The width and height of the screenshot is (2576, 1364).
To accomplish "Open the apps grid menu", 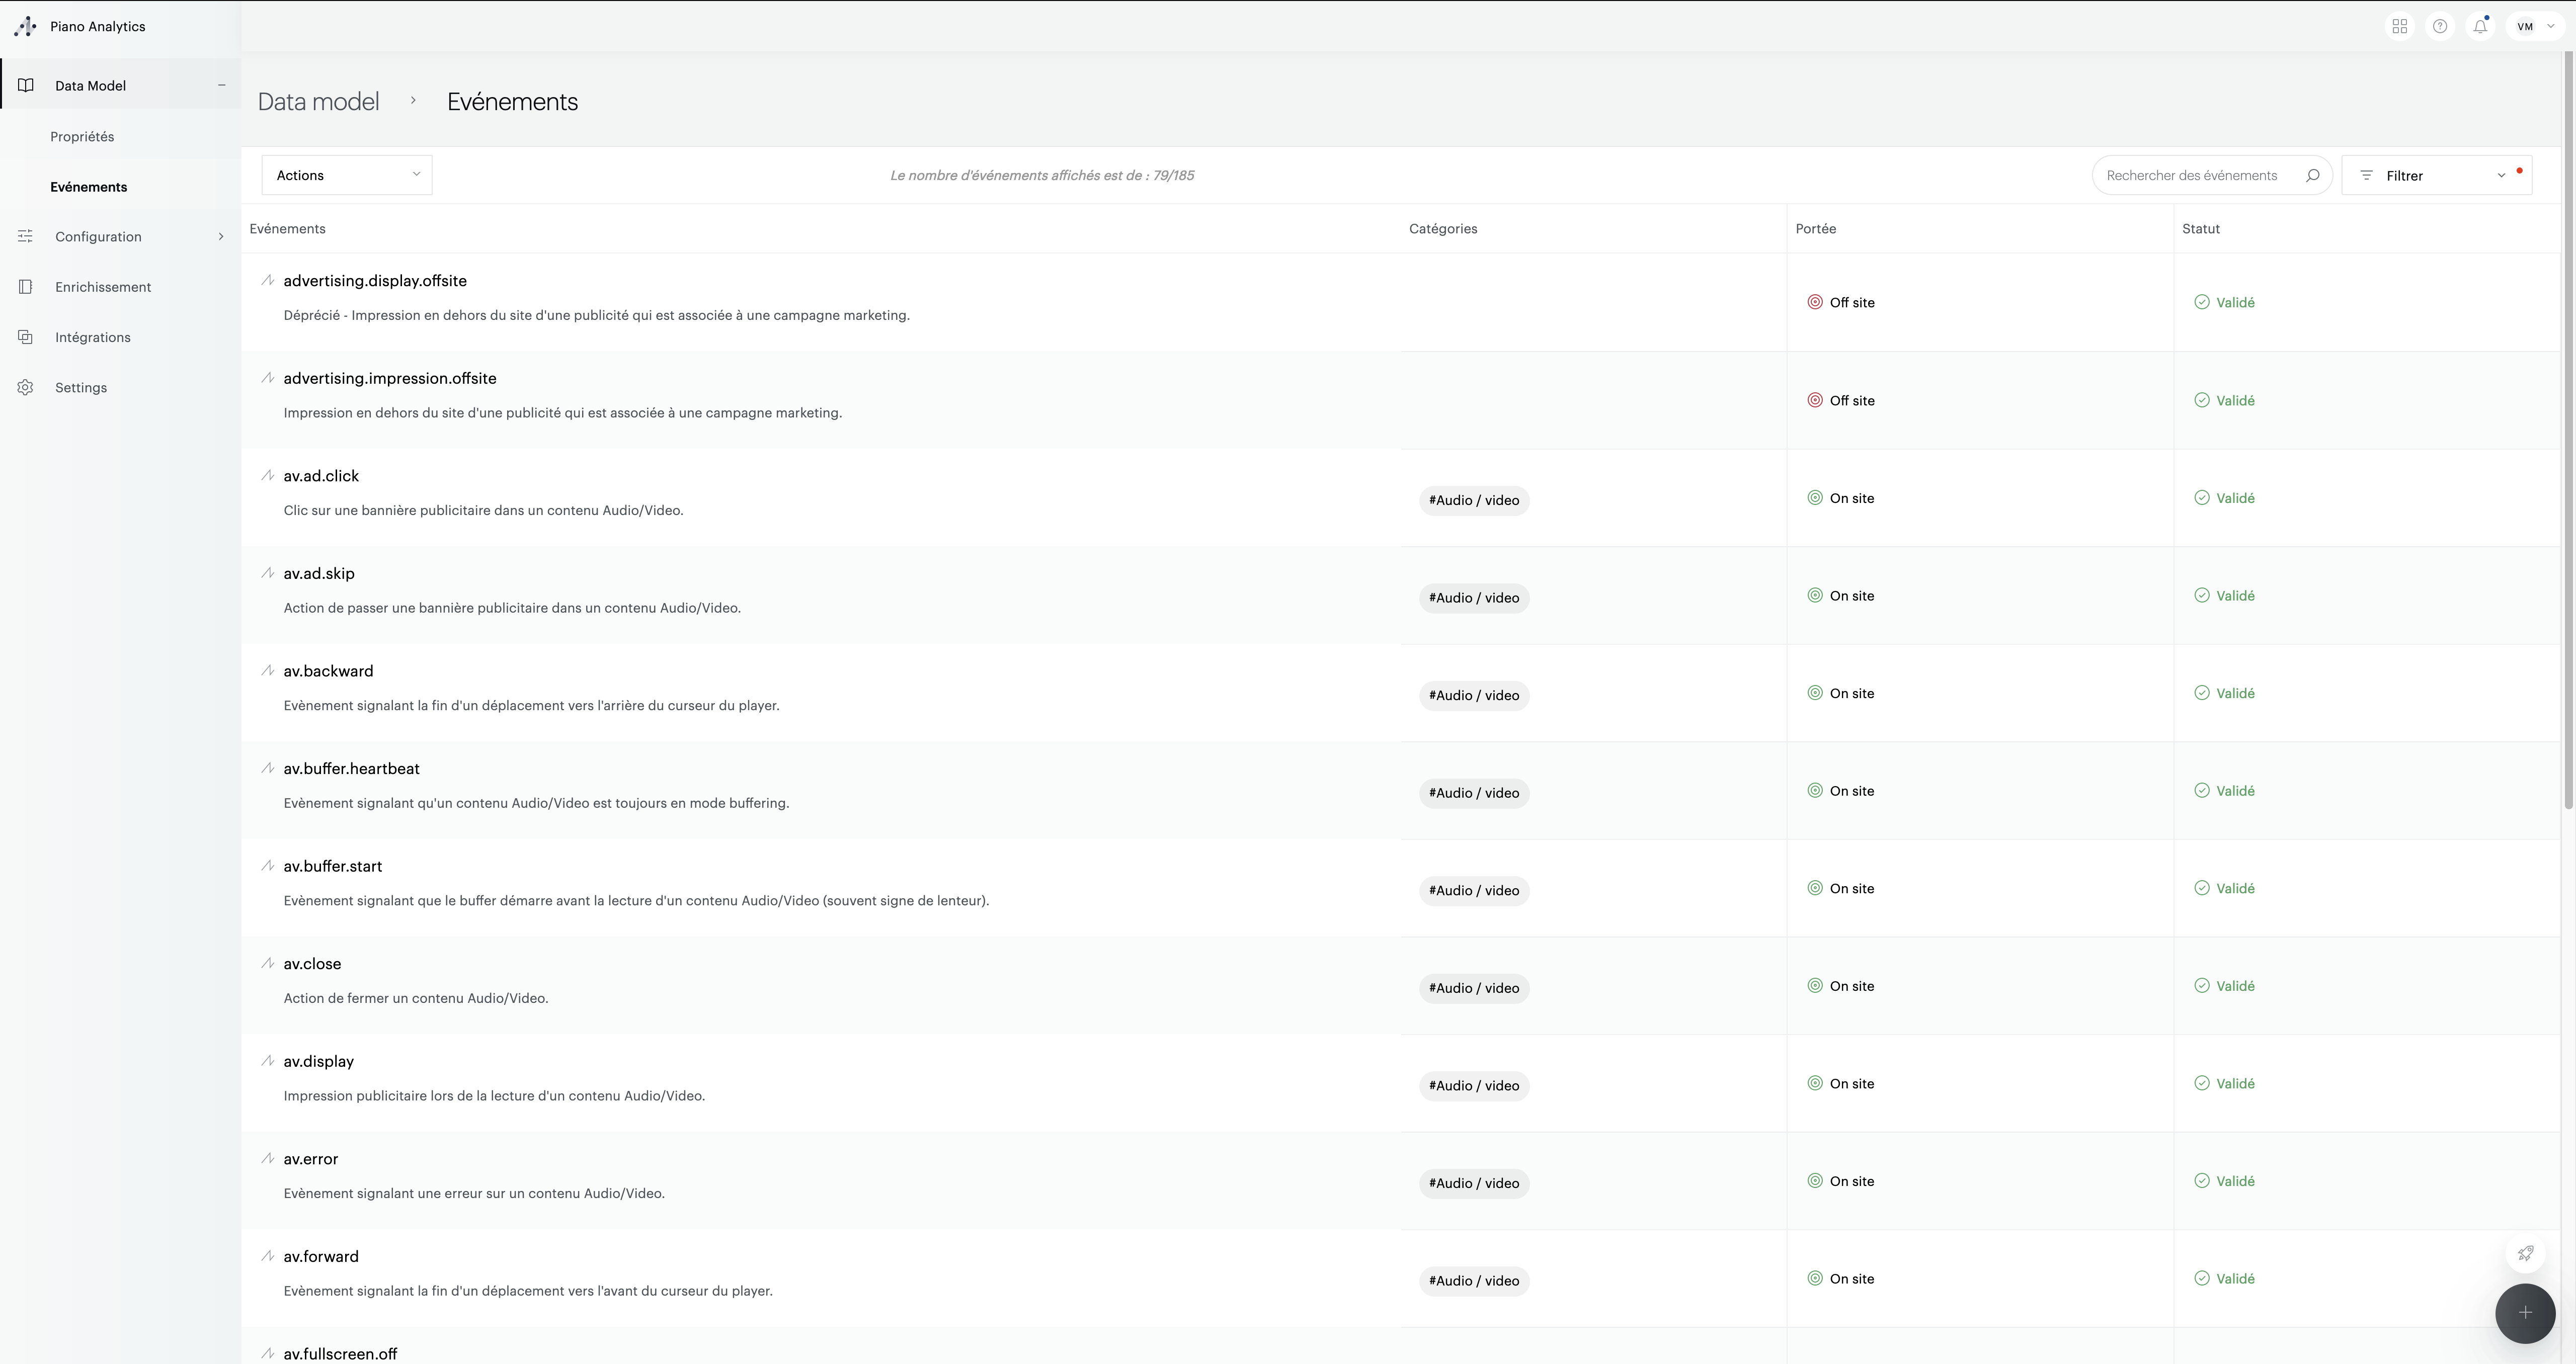I will (x=2399, y=26).
